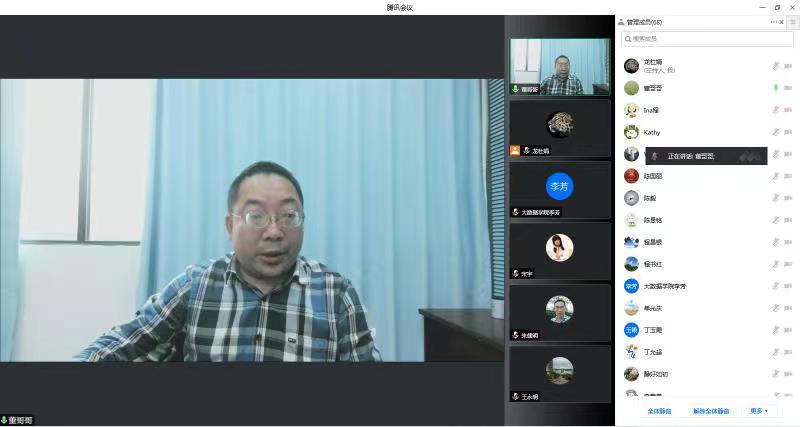The image size is (800, 427).
Task: Click the 解除全体静音 (unmute all) button
Action: click(711, 411)
